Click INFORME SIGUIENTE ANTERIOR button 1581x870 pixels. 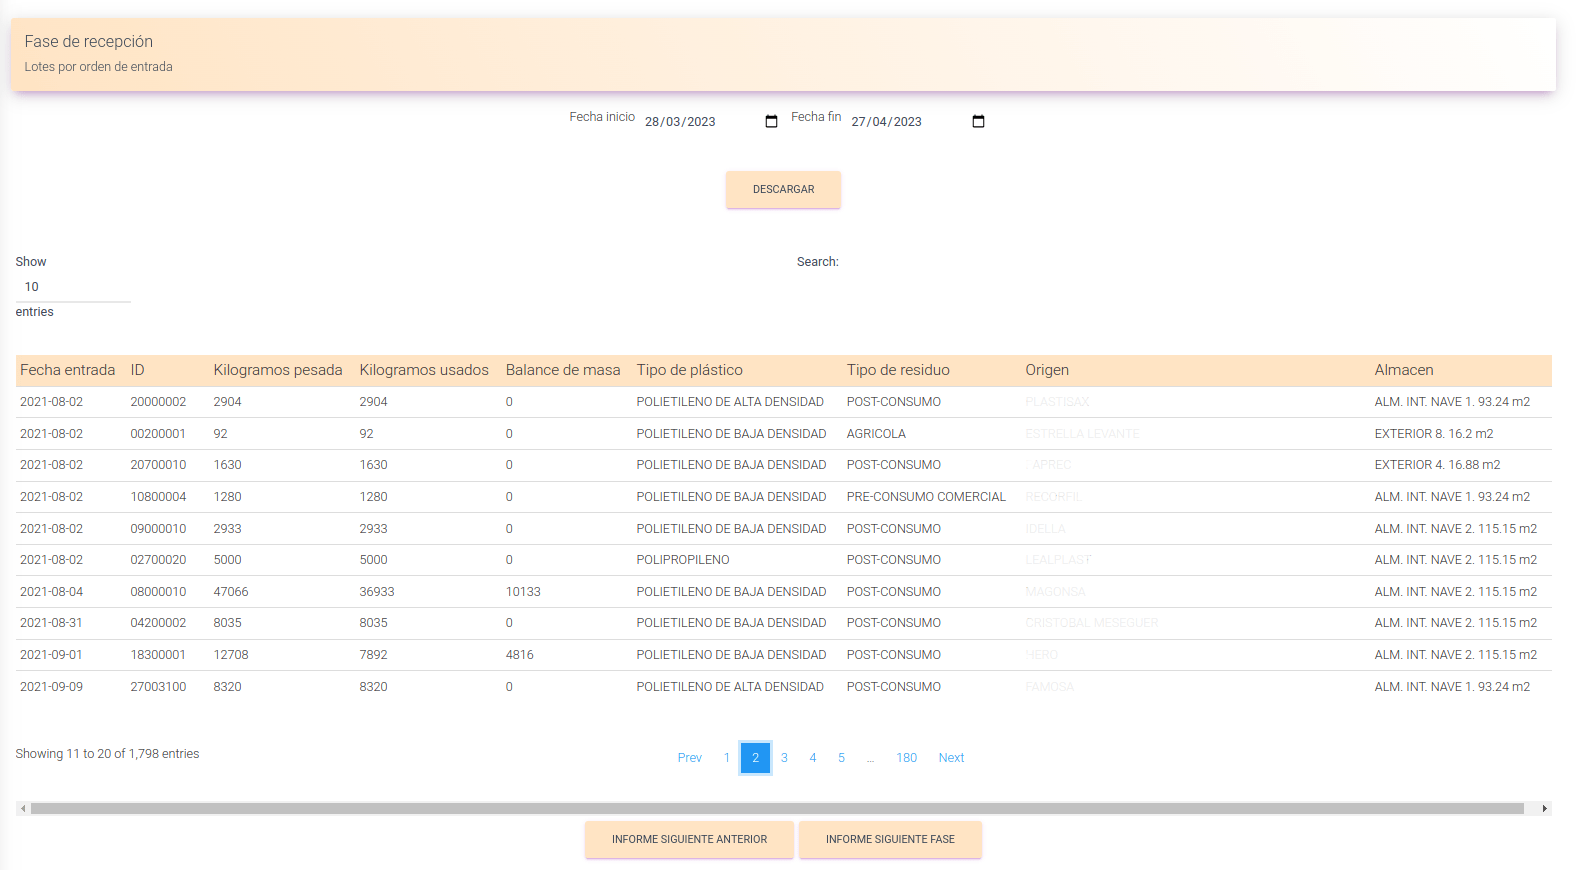[689, 840]
